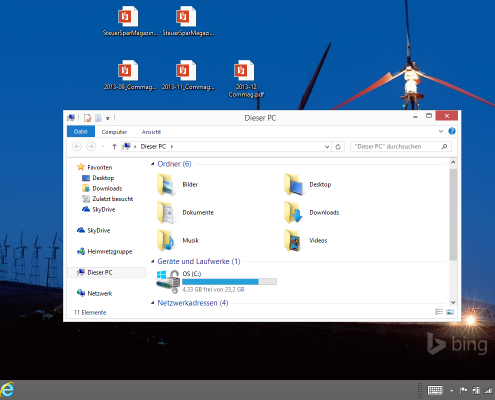Image resolution: width=495 pixels, height=400 pixels.
Task: Collapse the Geräte und Laufwerke group
Action: pos(152,261)
